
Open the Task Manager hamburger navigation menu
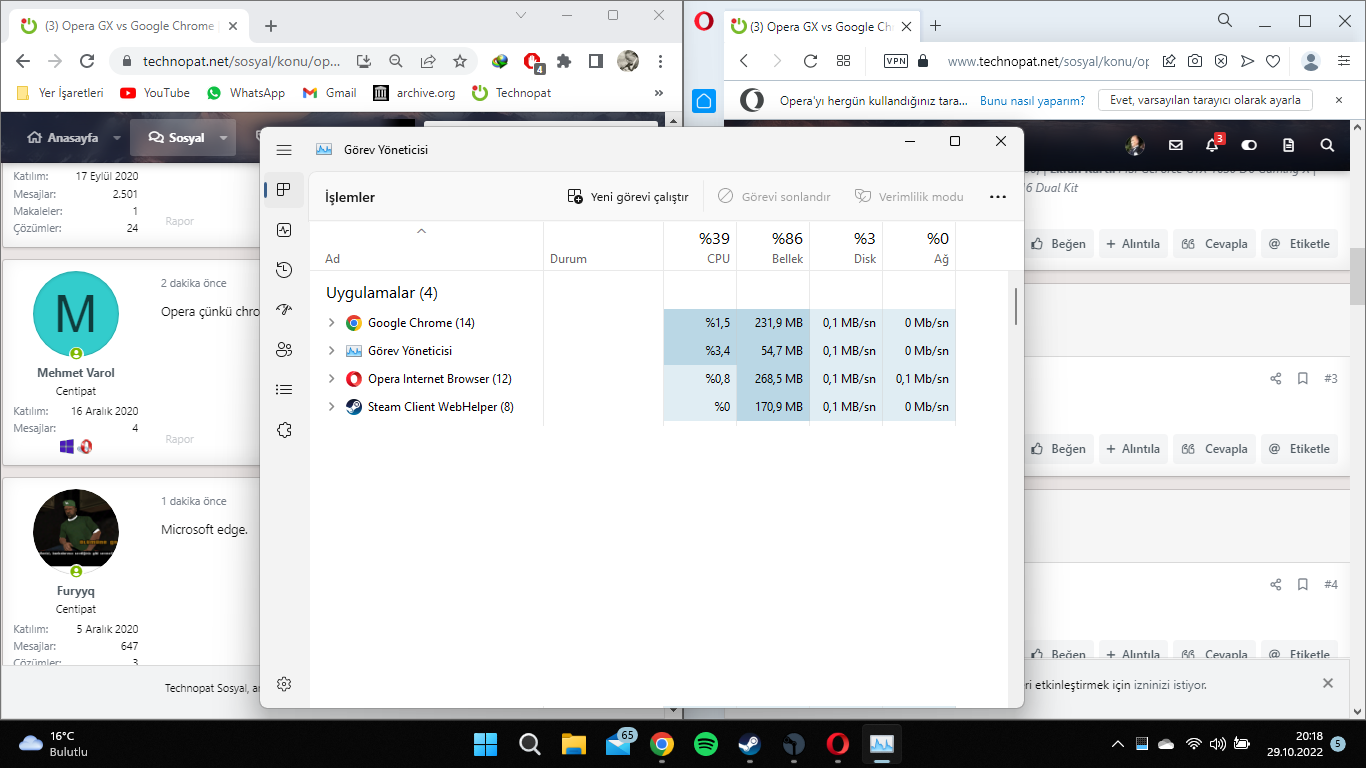click(284, 150)
